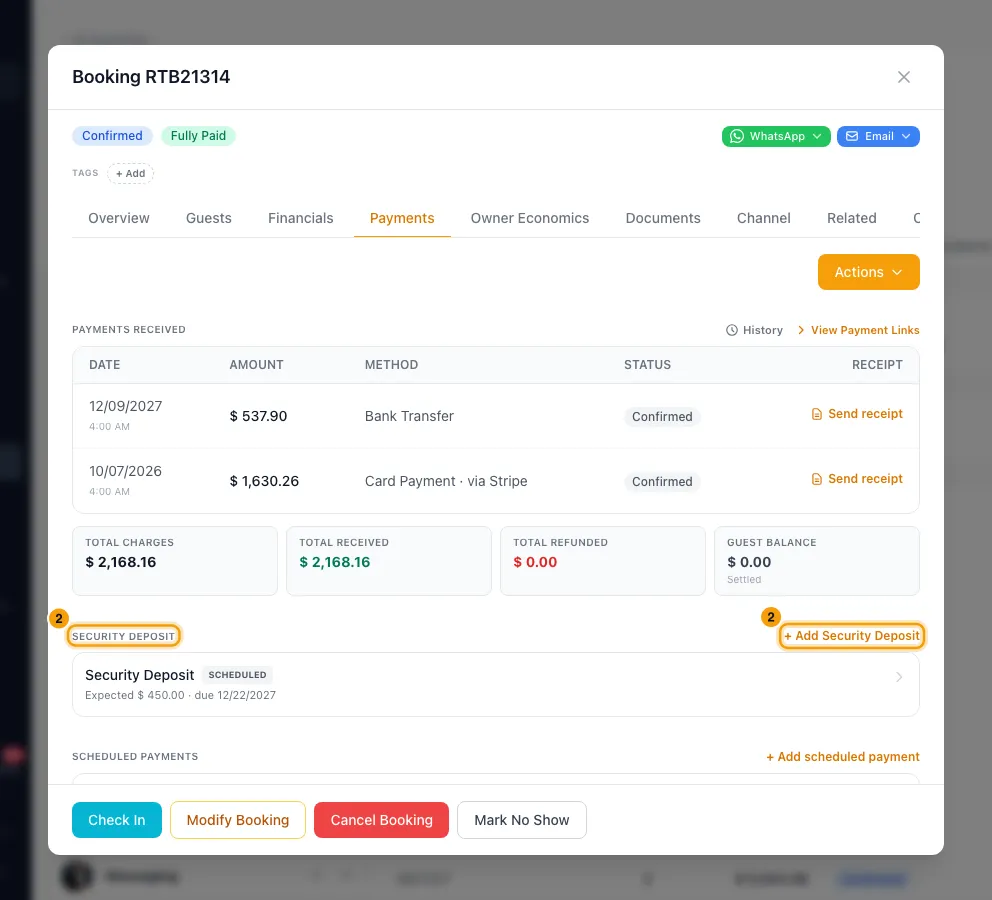Open the Owner Economics tab

530,218
